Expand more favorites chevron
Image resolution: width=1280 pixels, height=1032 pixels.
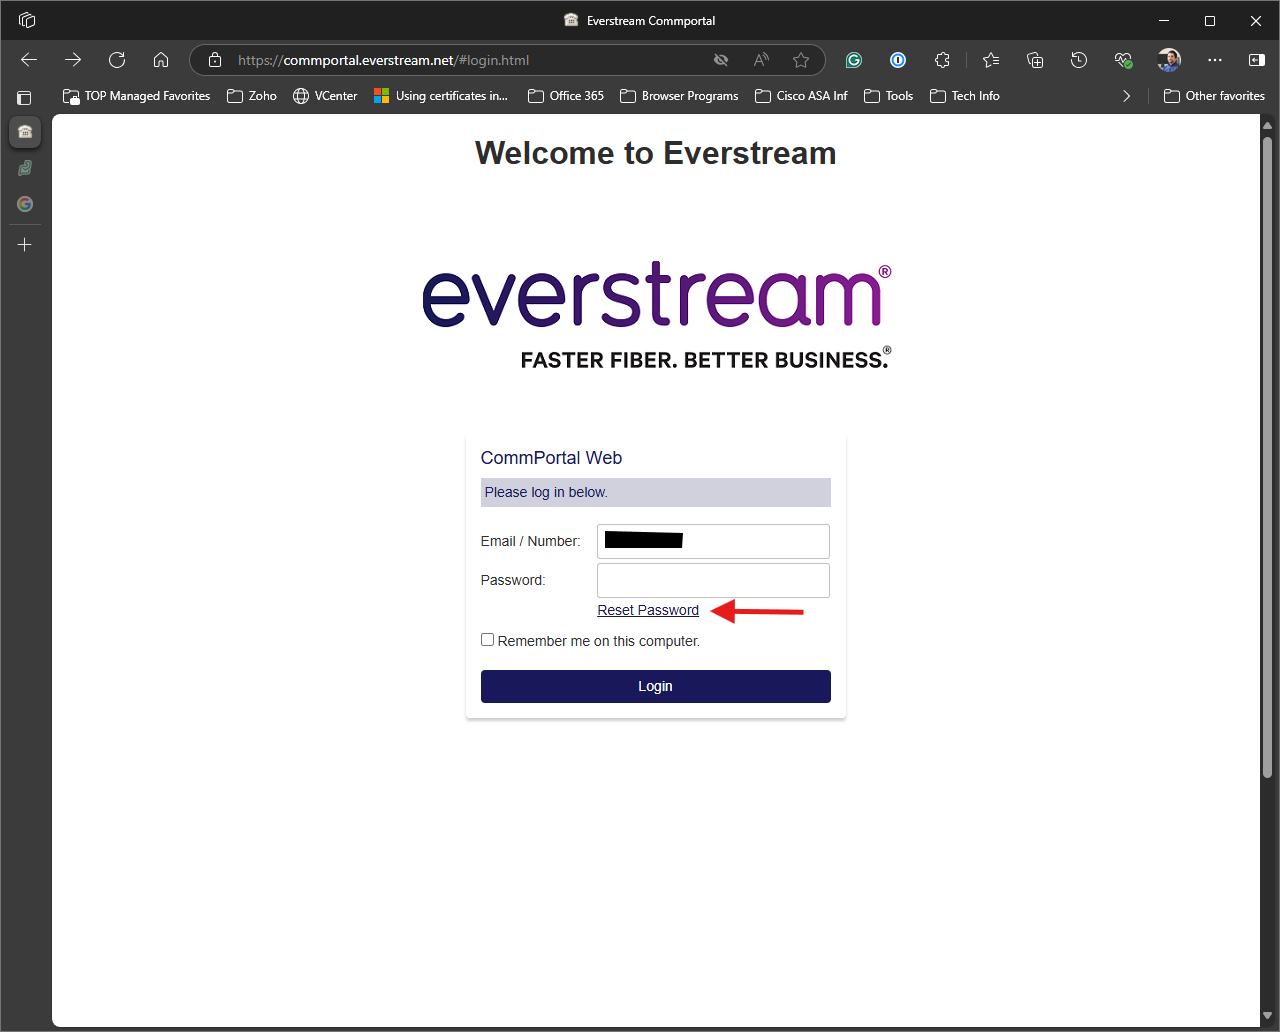[1127, 96]
